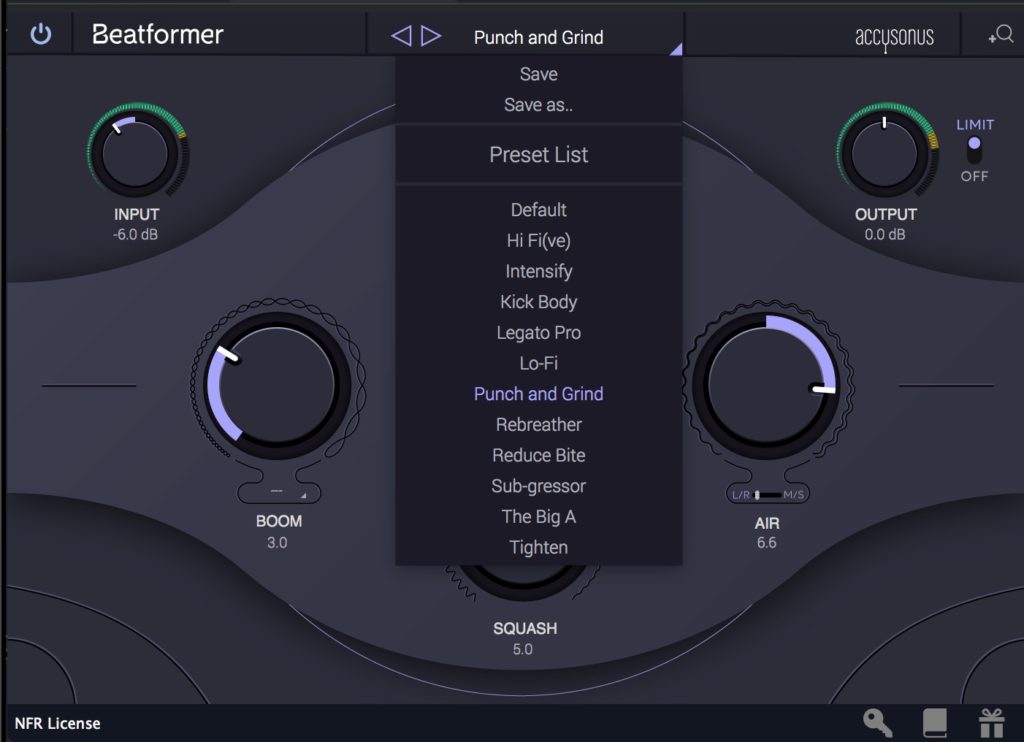
Task: Click the NFR License status text
Action: click(x=57, y=724)
